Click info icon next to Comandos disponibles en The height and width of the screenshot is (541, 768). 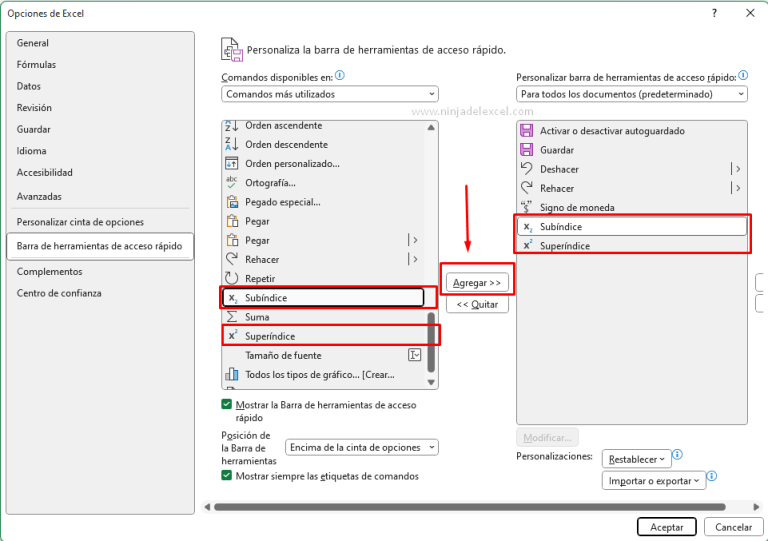(340, 75)
